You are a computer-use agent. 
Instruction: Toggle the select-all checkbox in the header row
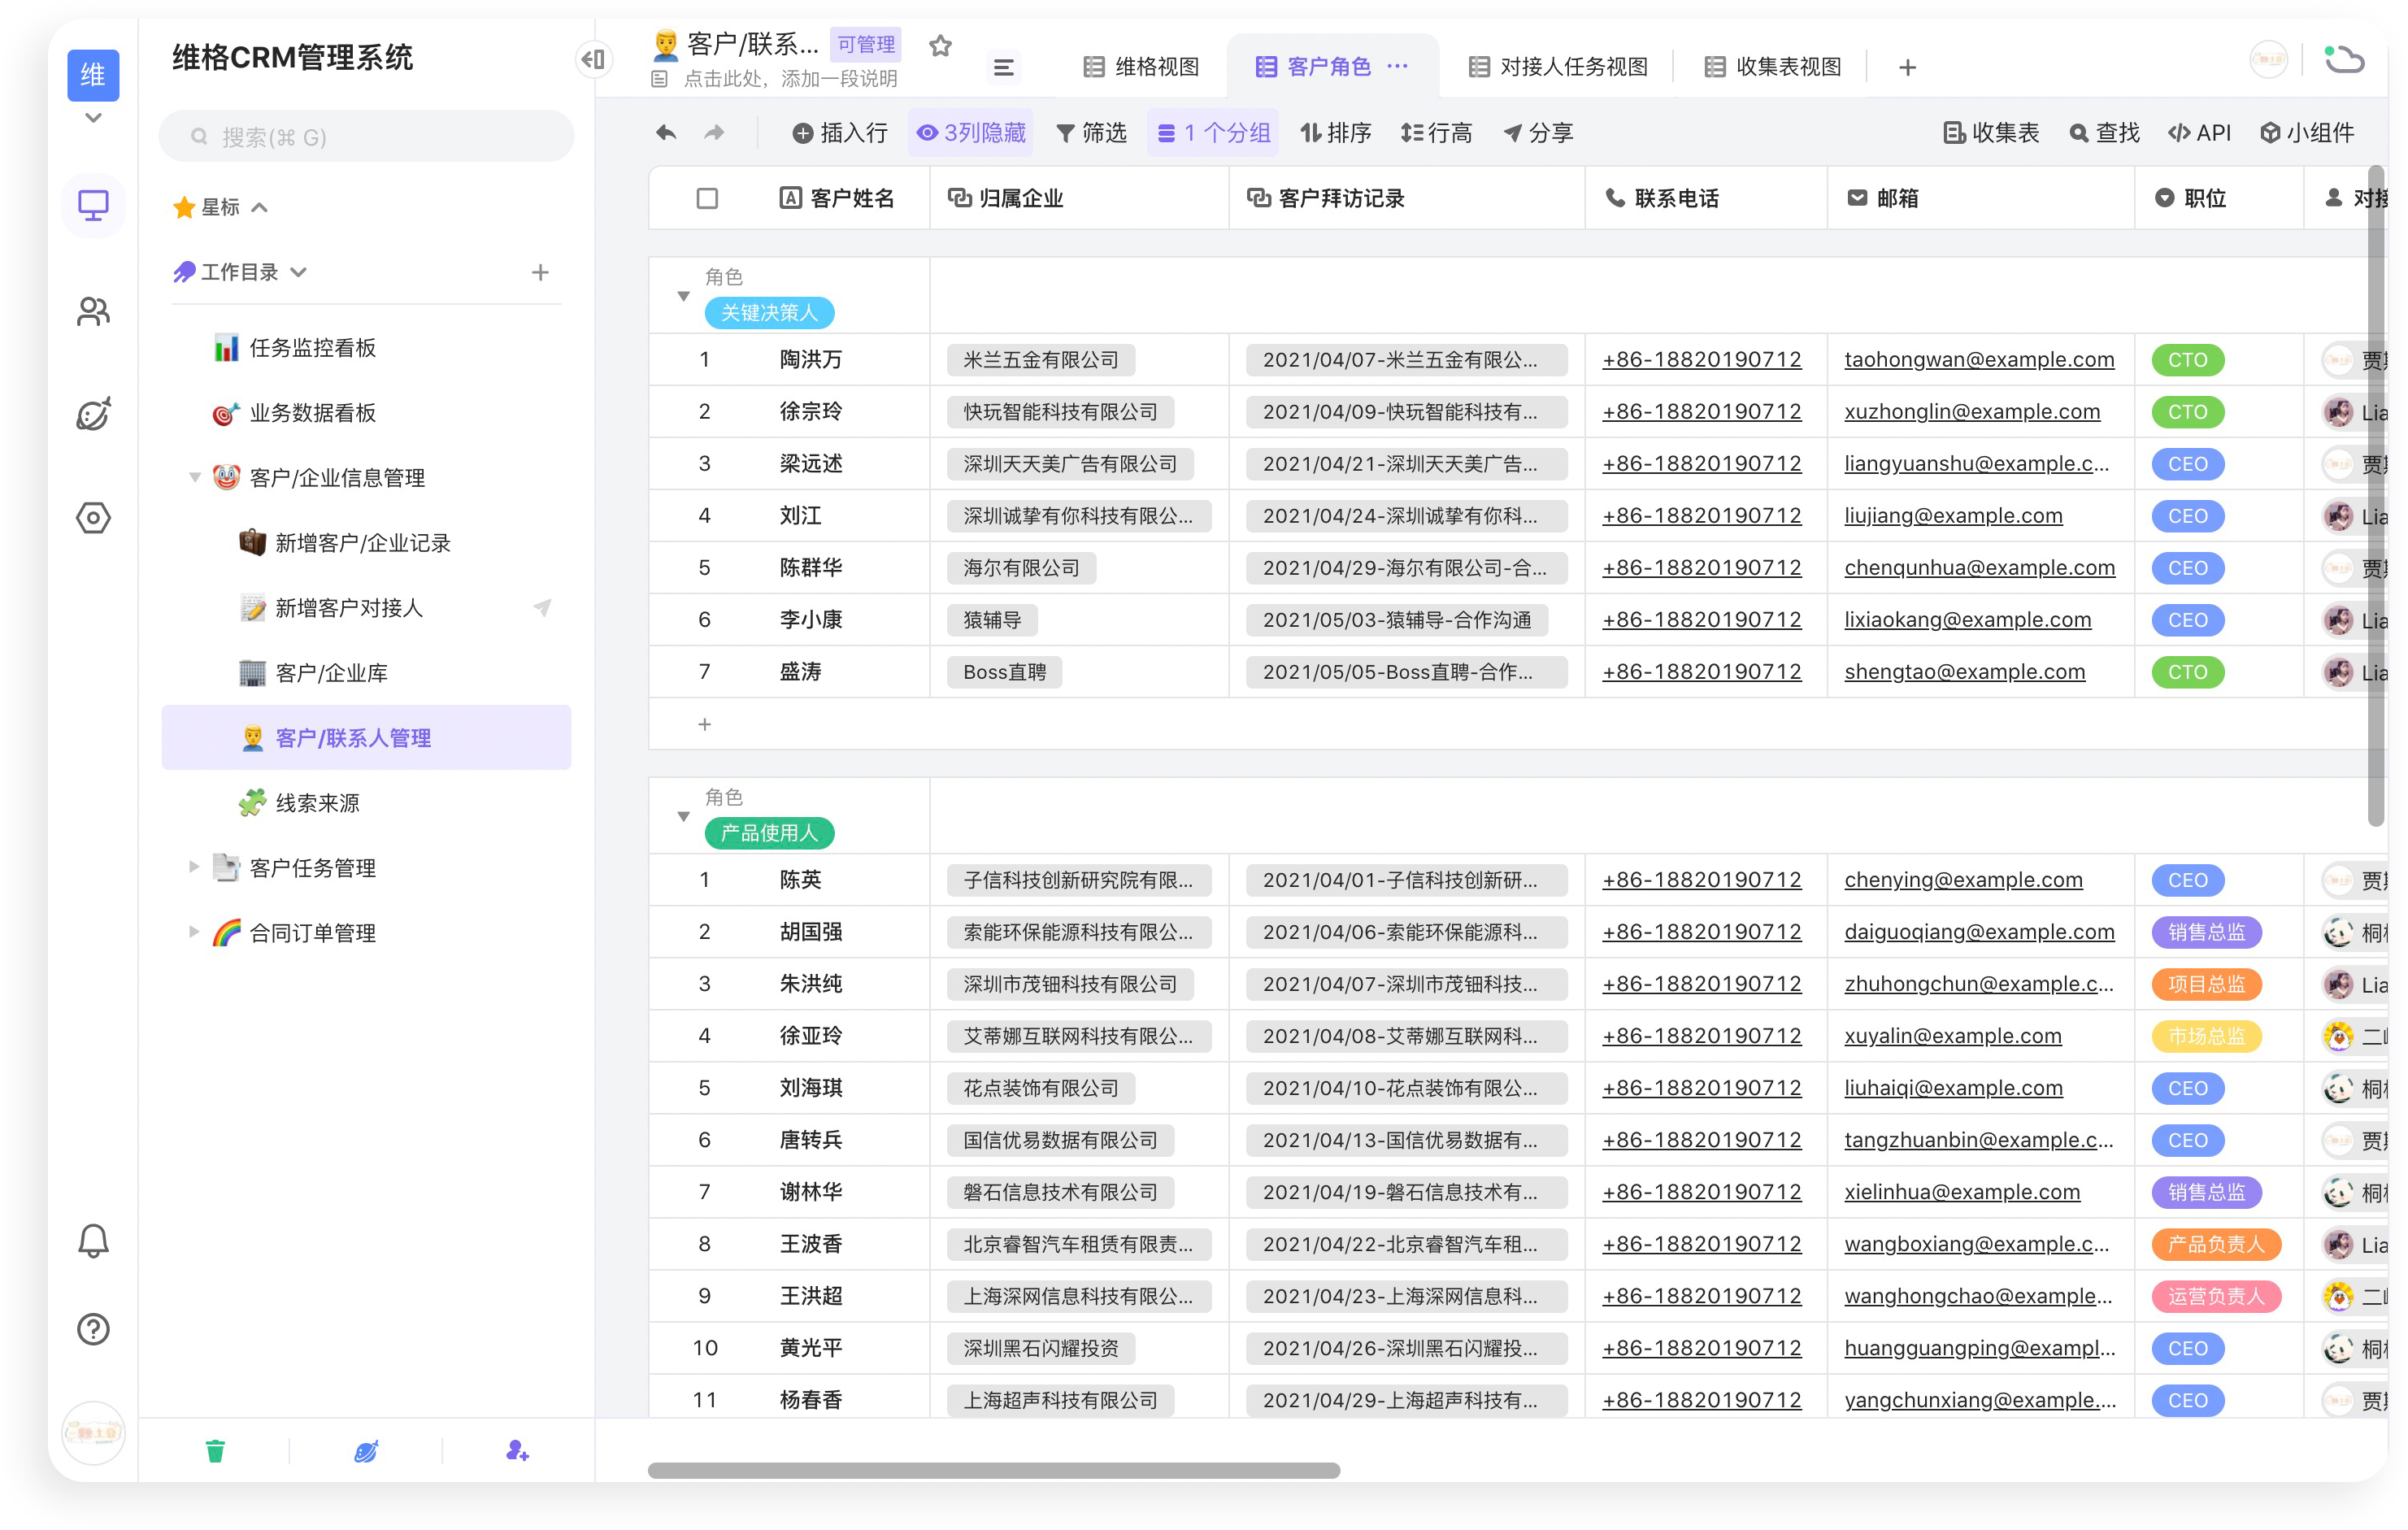pyautogui.click(x=707, y=198)
